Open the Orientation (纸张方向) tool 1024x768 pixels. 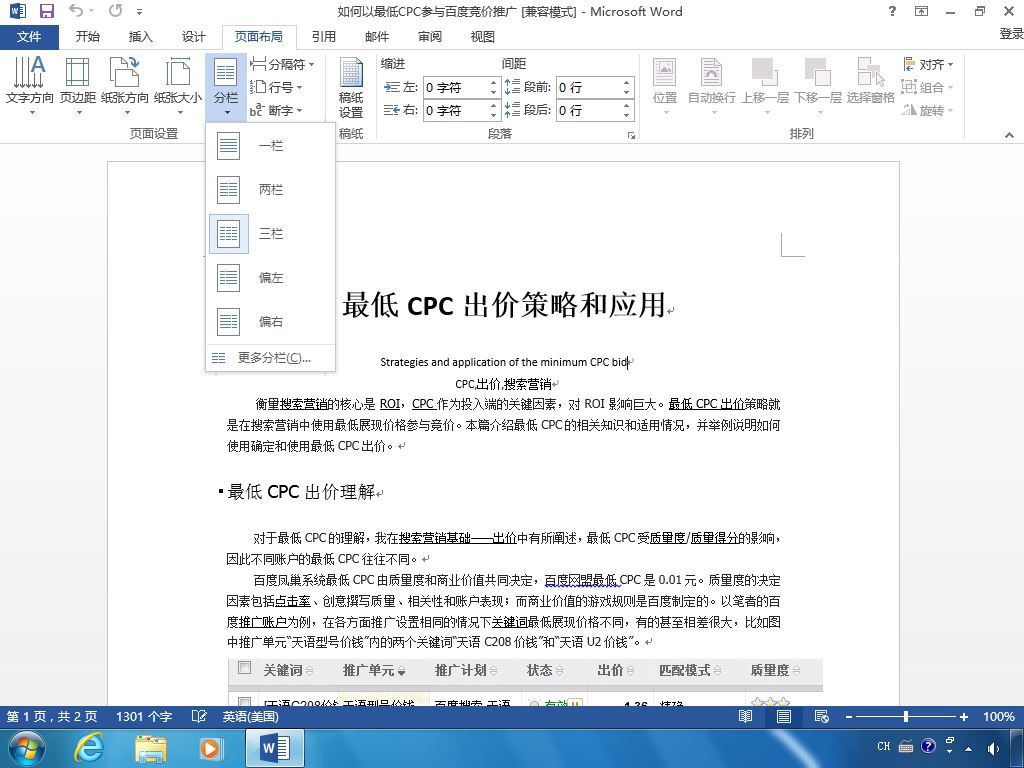pos(125,86)
